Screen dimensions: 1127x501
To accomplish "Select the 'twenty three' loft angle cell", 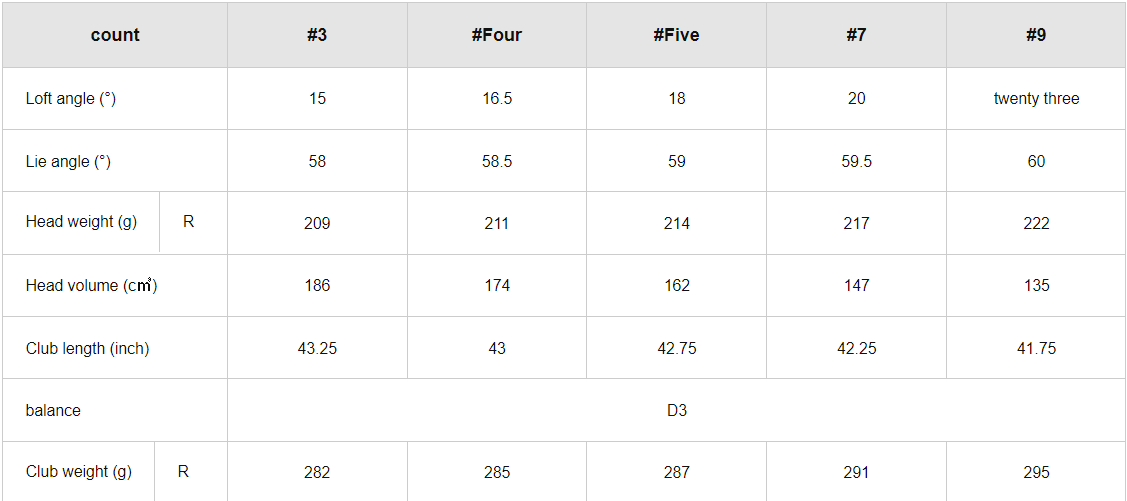I will click(x=1036, y=98).
